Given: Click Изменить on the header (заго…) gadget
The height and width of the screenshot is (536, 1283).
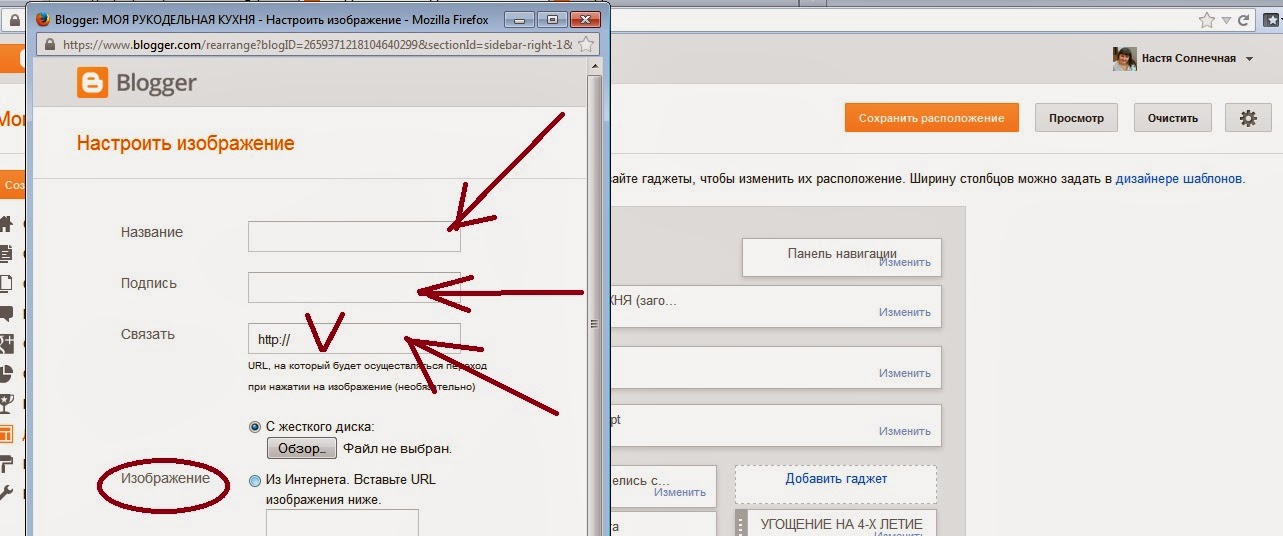Looking at the screenshot, I should [x=905, y=312].
